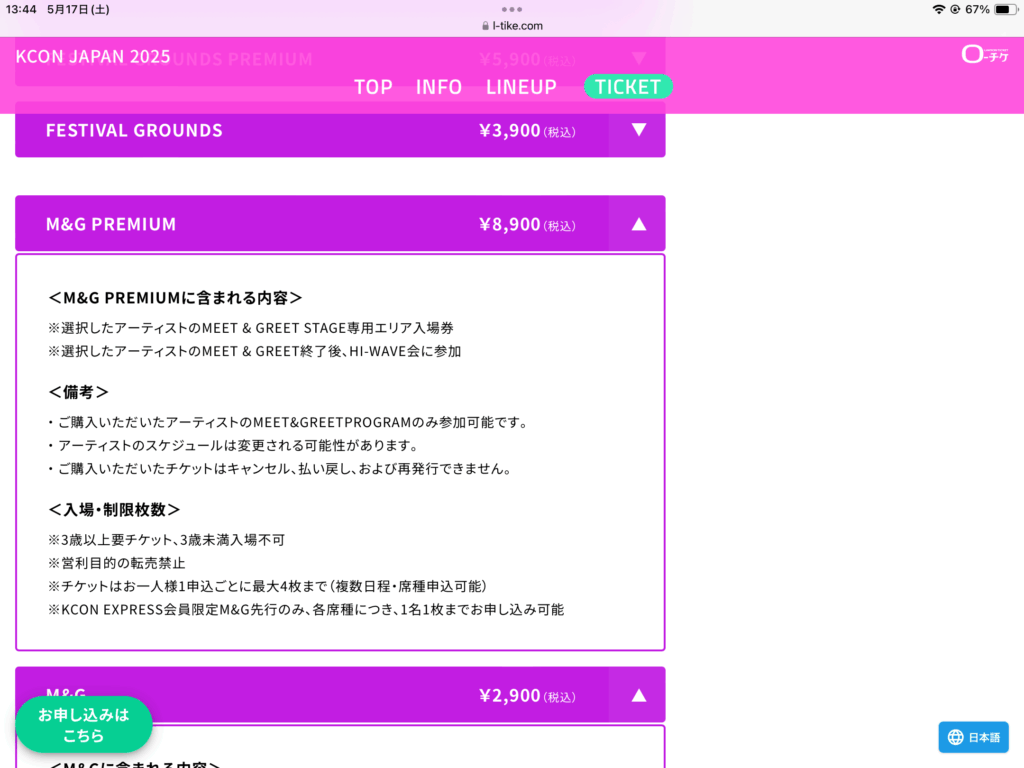Tap the Wi-Fi status icon
1024x768 pixels.
pyautogui.click(x=938, y=9)
